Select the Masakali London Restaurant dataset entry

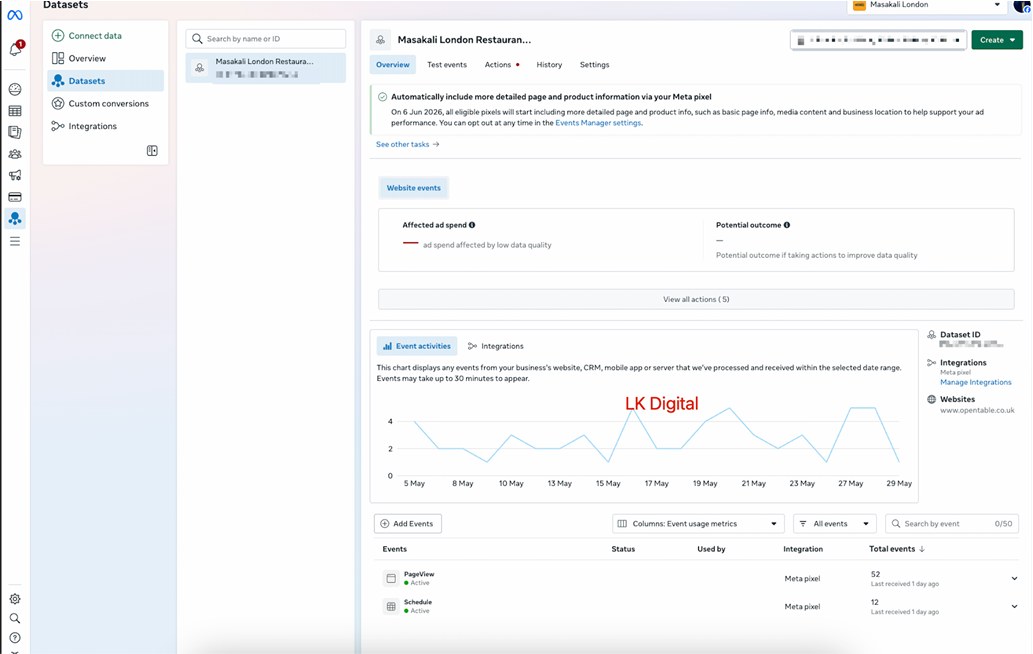coord(265,68)
